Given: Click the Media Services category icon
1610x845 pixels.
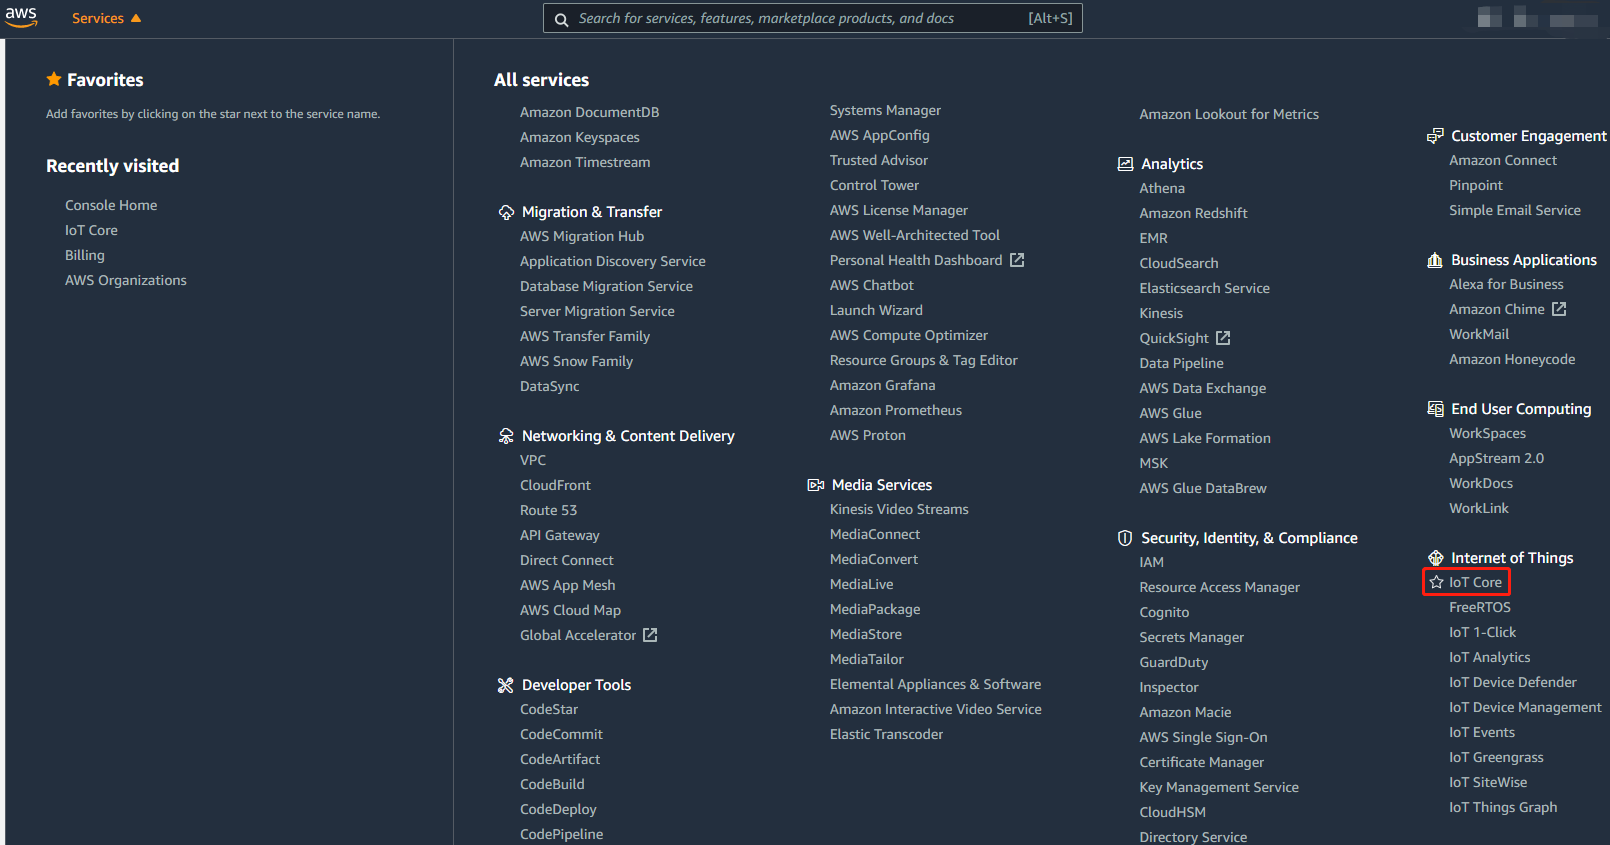Looking at the screenshot, I should click(816, 485).
